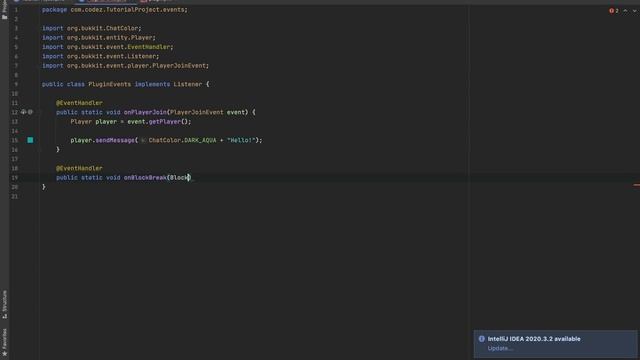The image size is (640, 360).
Task: Click the PluginEvents class name
Action: (x=109, y=84)
